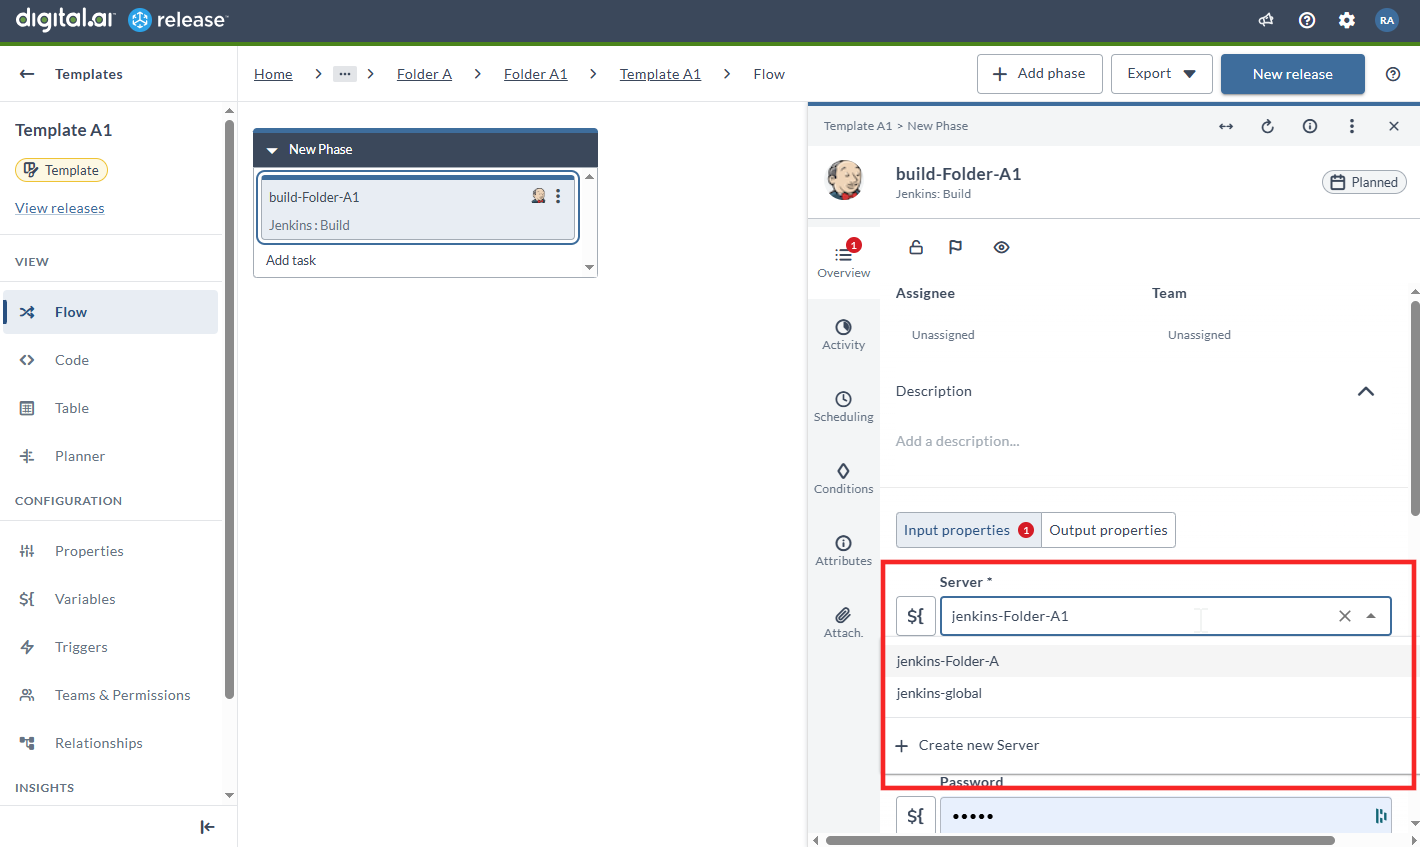Switch password field to variable mode
Screen dimensions: 1420x847
point(916,816)
